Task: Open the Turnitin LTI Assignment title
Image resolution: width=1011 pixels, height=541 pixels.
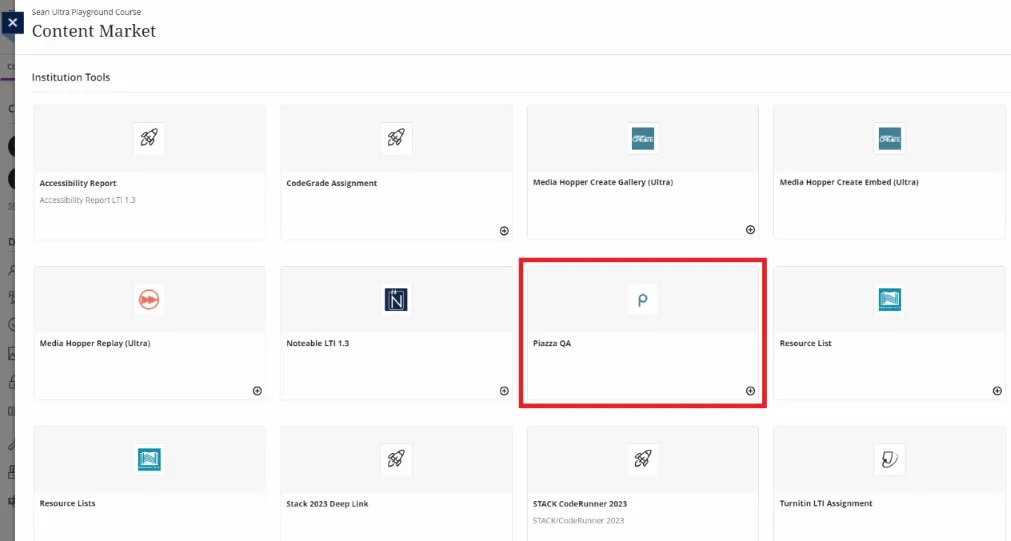Action: pos(826,504)
